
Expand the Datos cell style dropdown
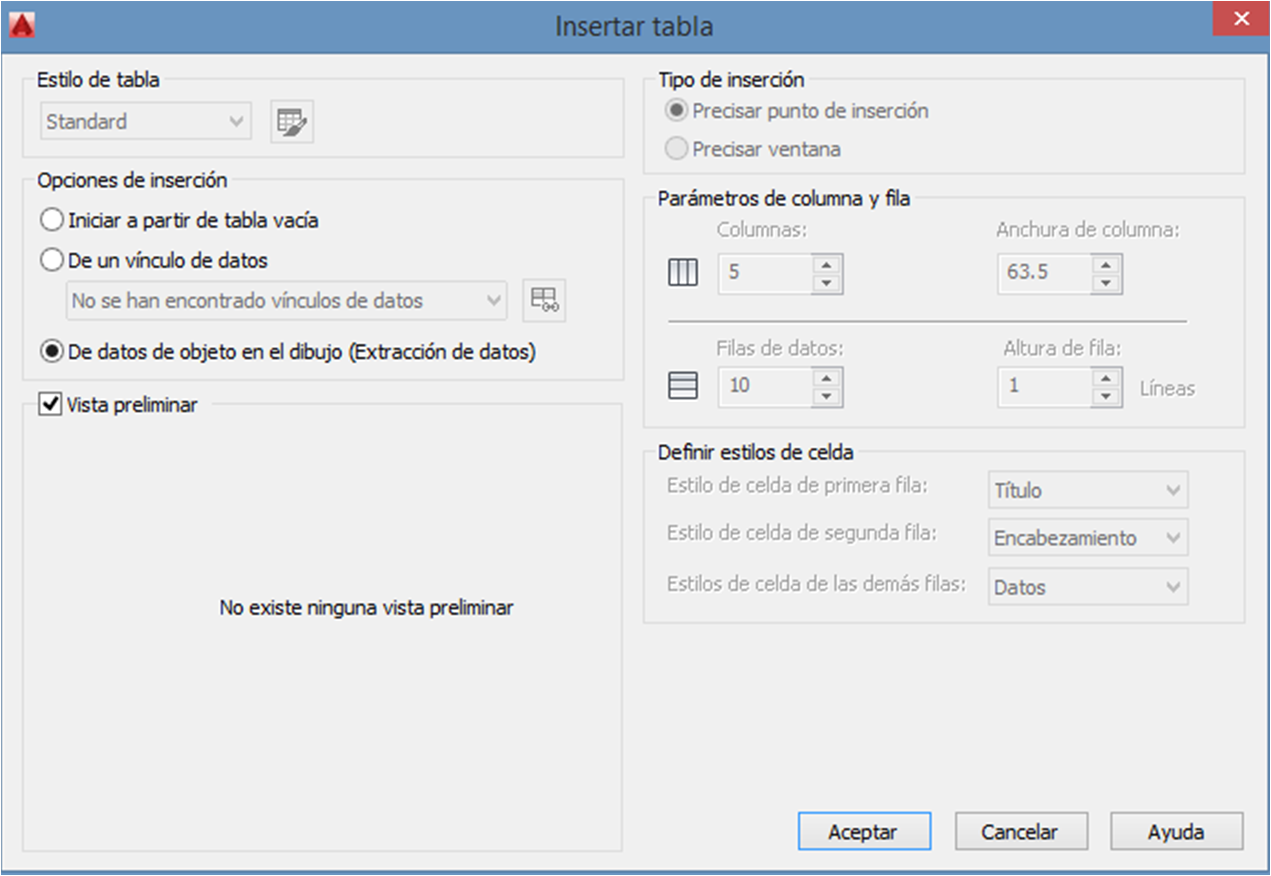click(1087, 588)
